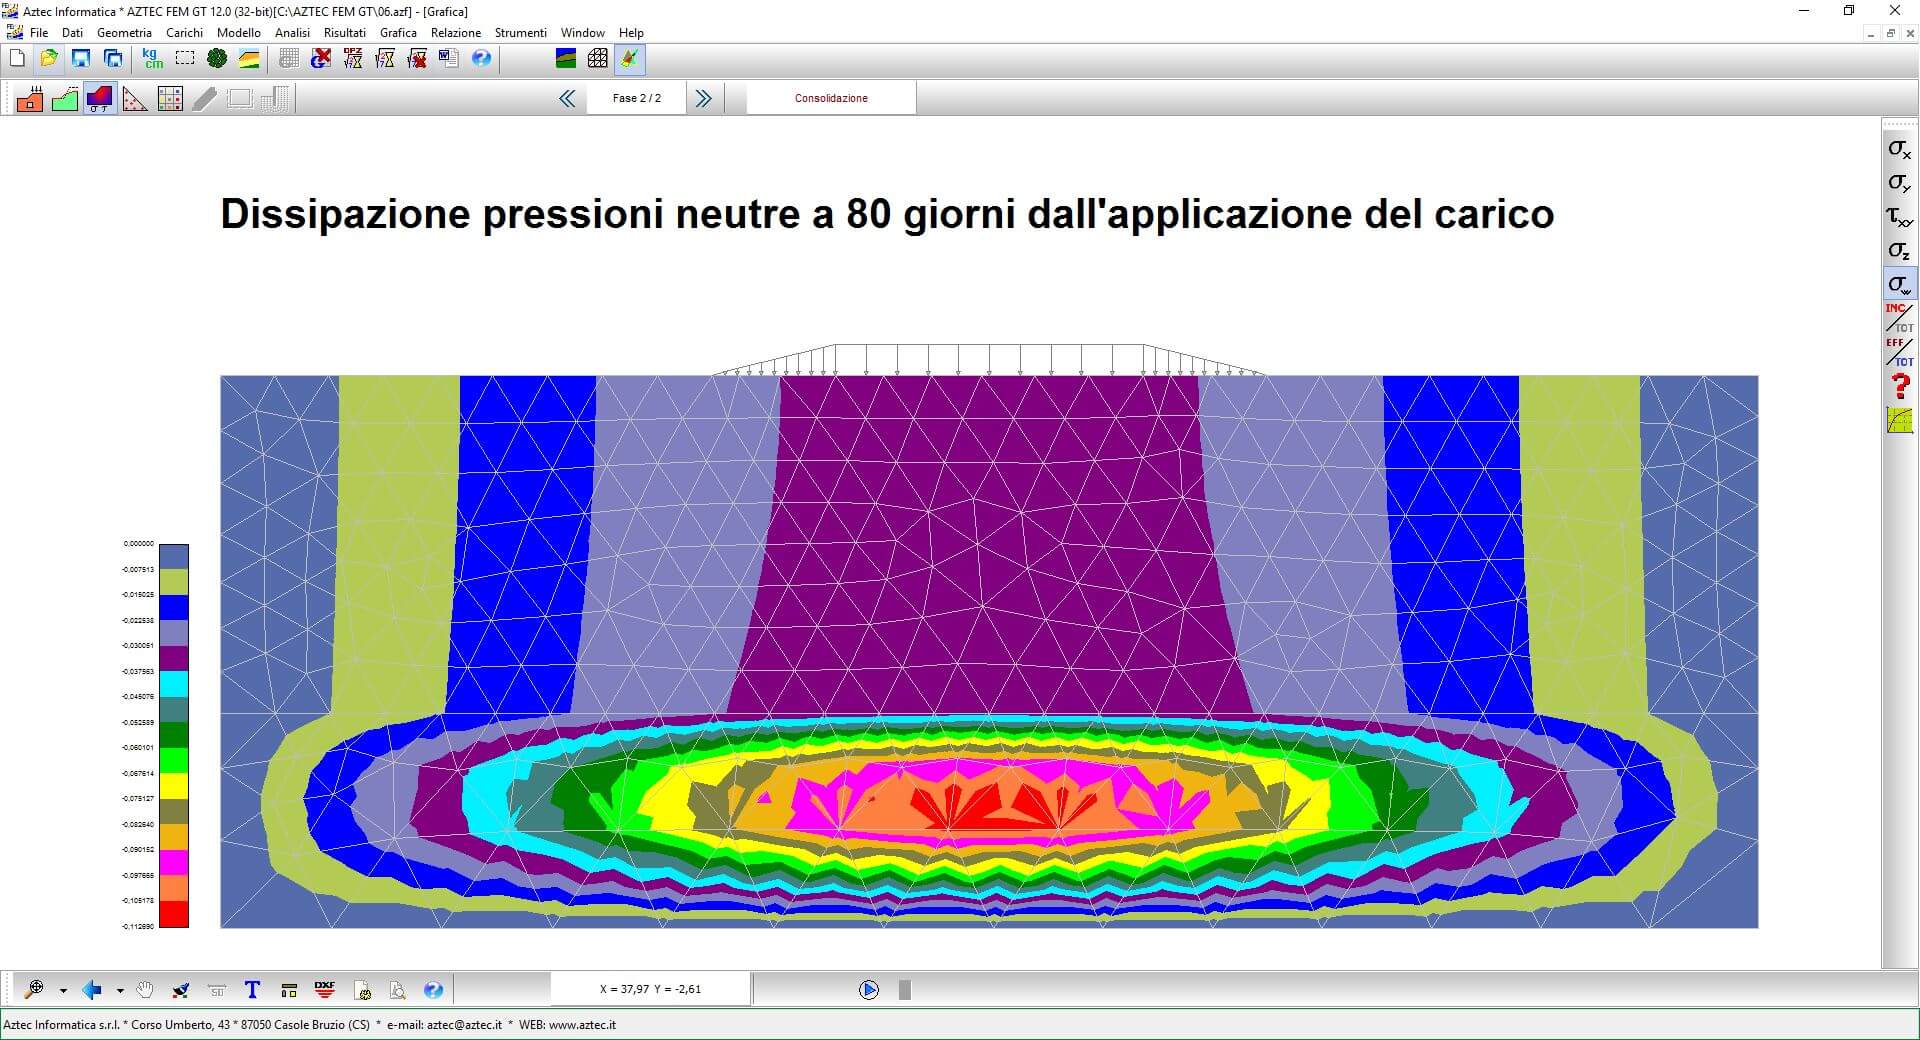The height and width of the screenshot is (1040, 1920).
Task: Open the Analisi menu
Action: tap(292, 33)
